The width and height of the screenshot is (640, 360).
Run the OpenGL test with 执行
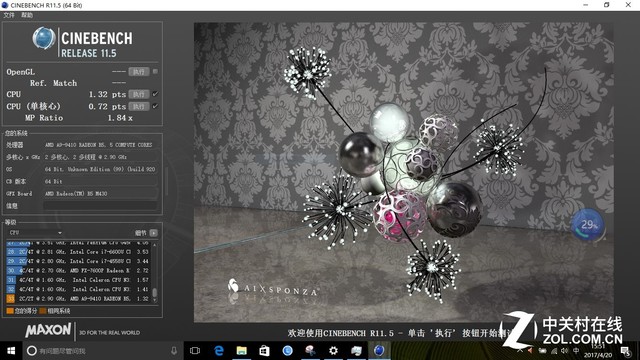click(139, 72)
